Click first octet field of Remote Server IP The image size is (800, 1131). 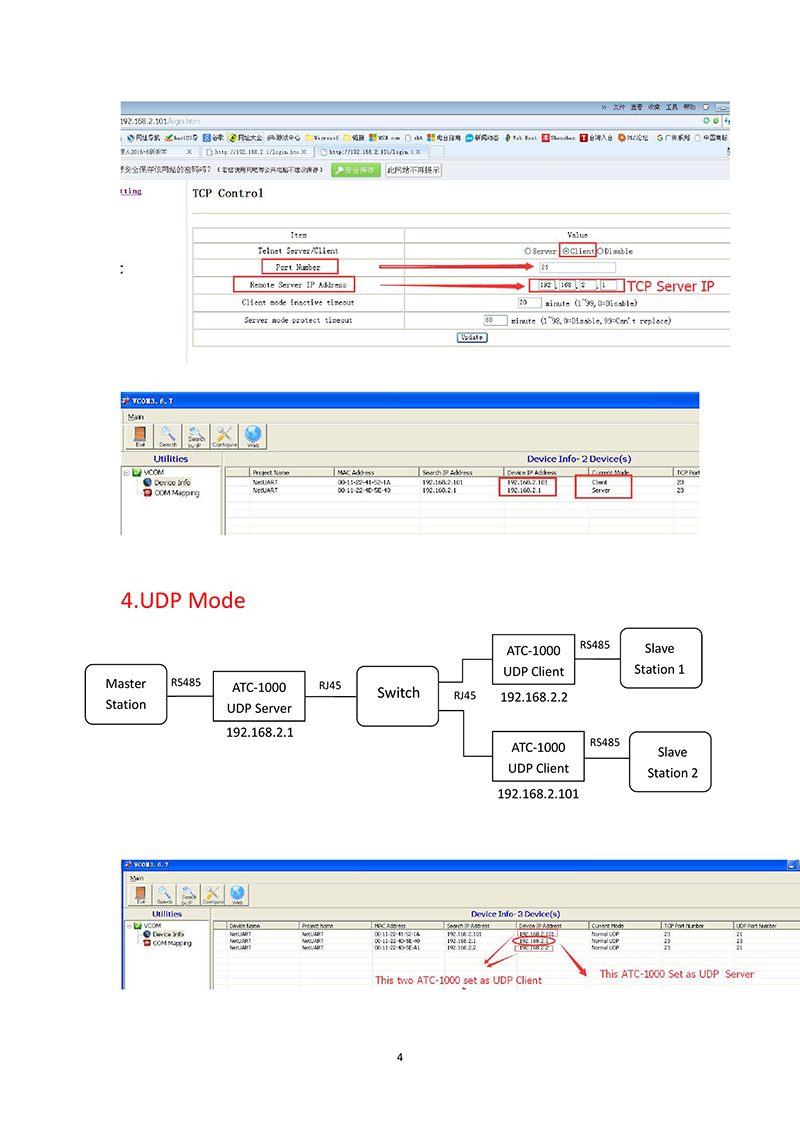click(x=546, y=285)
